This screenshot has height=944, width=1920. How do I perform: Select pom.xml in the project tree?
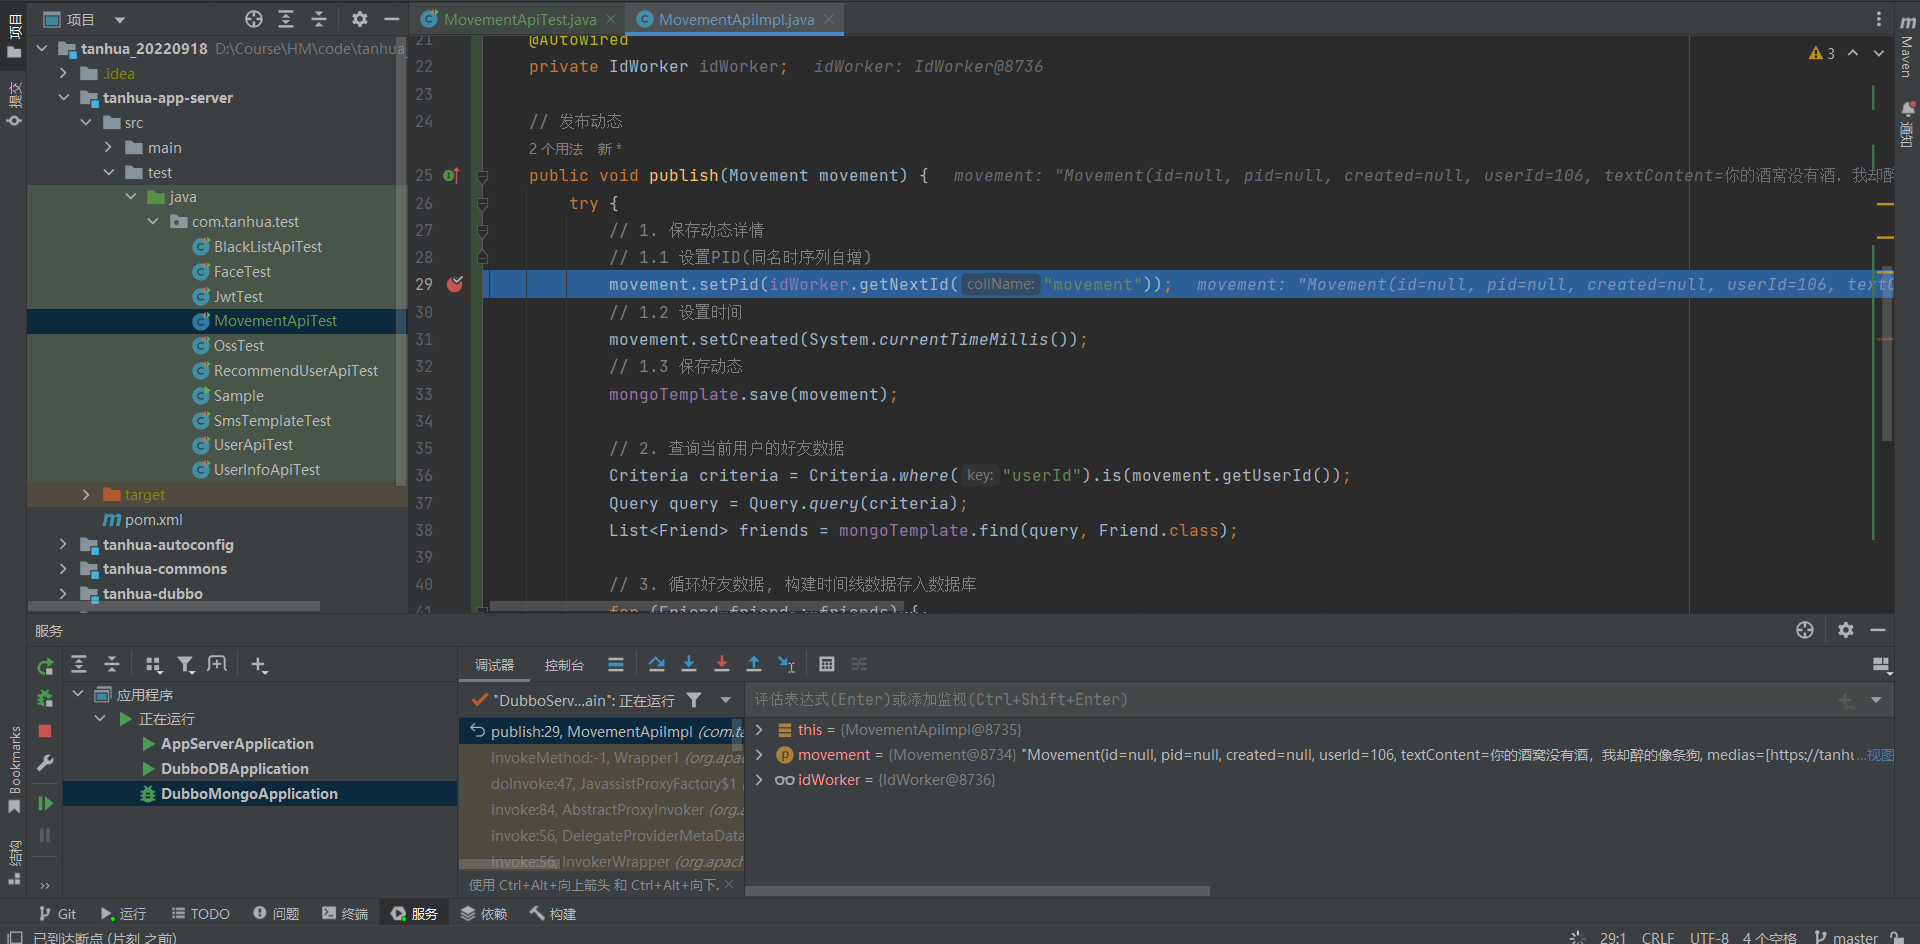pyautogui.click(x=154, y=520)
